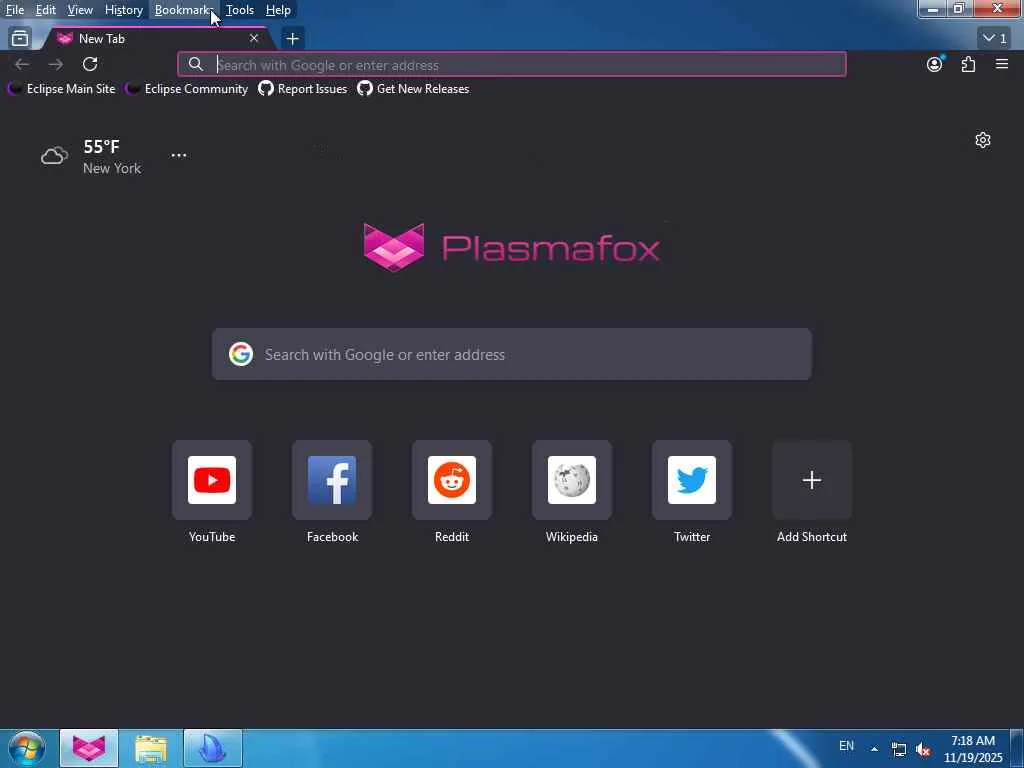
Task: Open Get New Releases bookmark
Action: (413, 89)
